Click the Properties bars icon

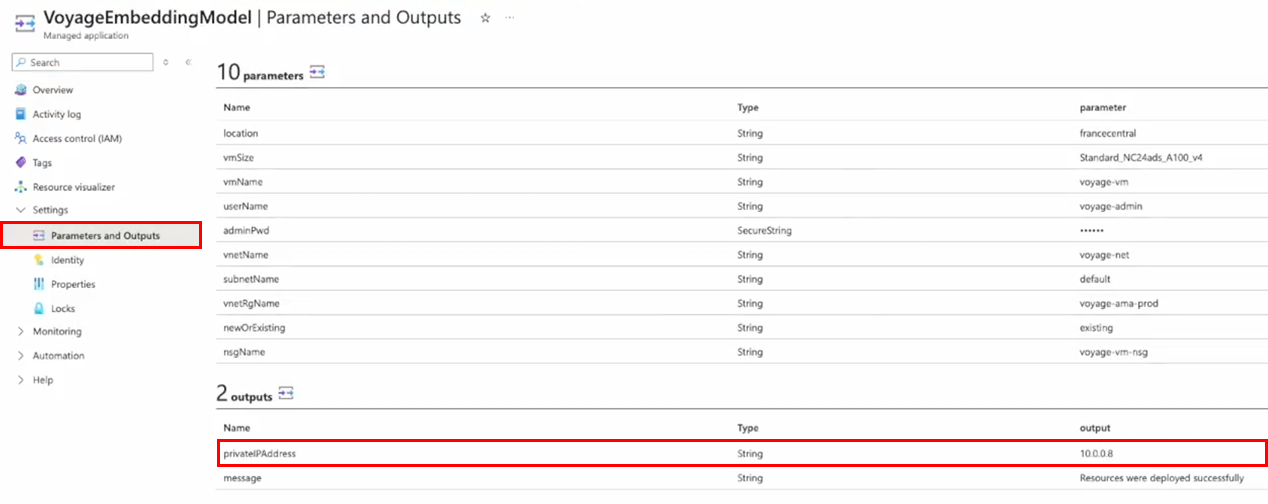39,284
